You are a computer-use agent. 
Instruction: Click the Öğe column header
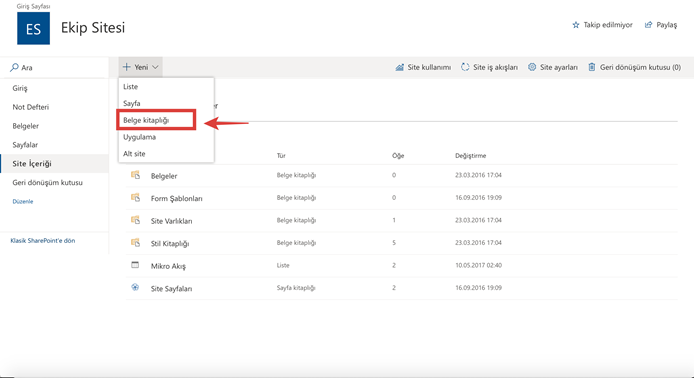pyautogui.click(x=398, y=156)
